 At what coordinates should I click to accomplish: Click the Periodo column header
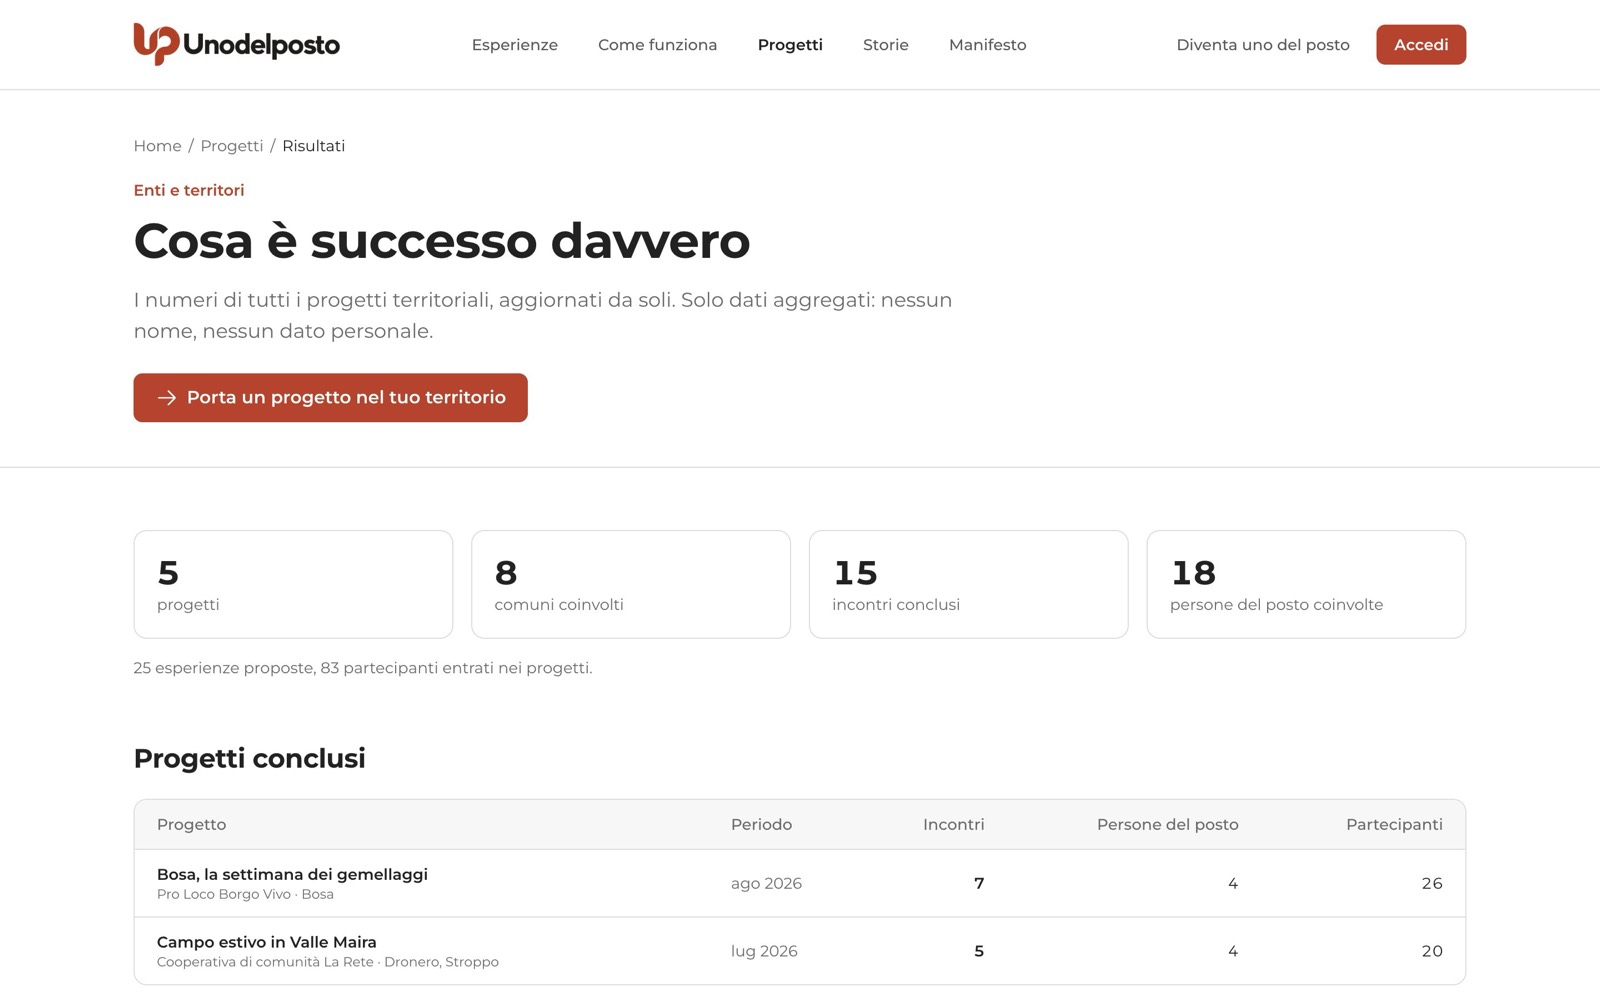[762, 825]
